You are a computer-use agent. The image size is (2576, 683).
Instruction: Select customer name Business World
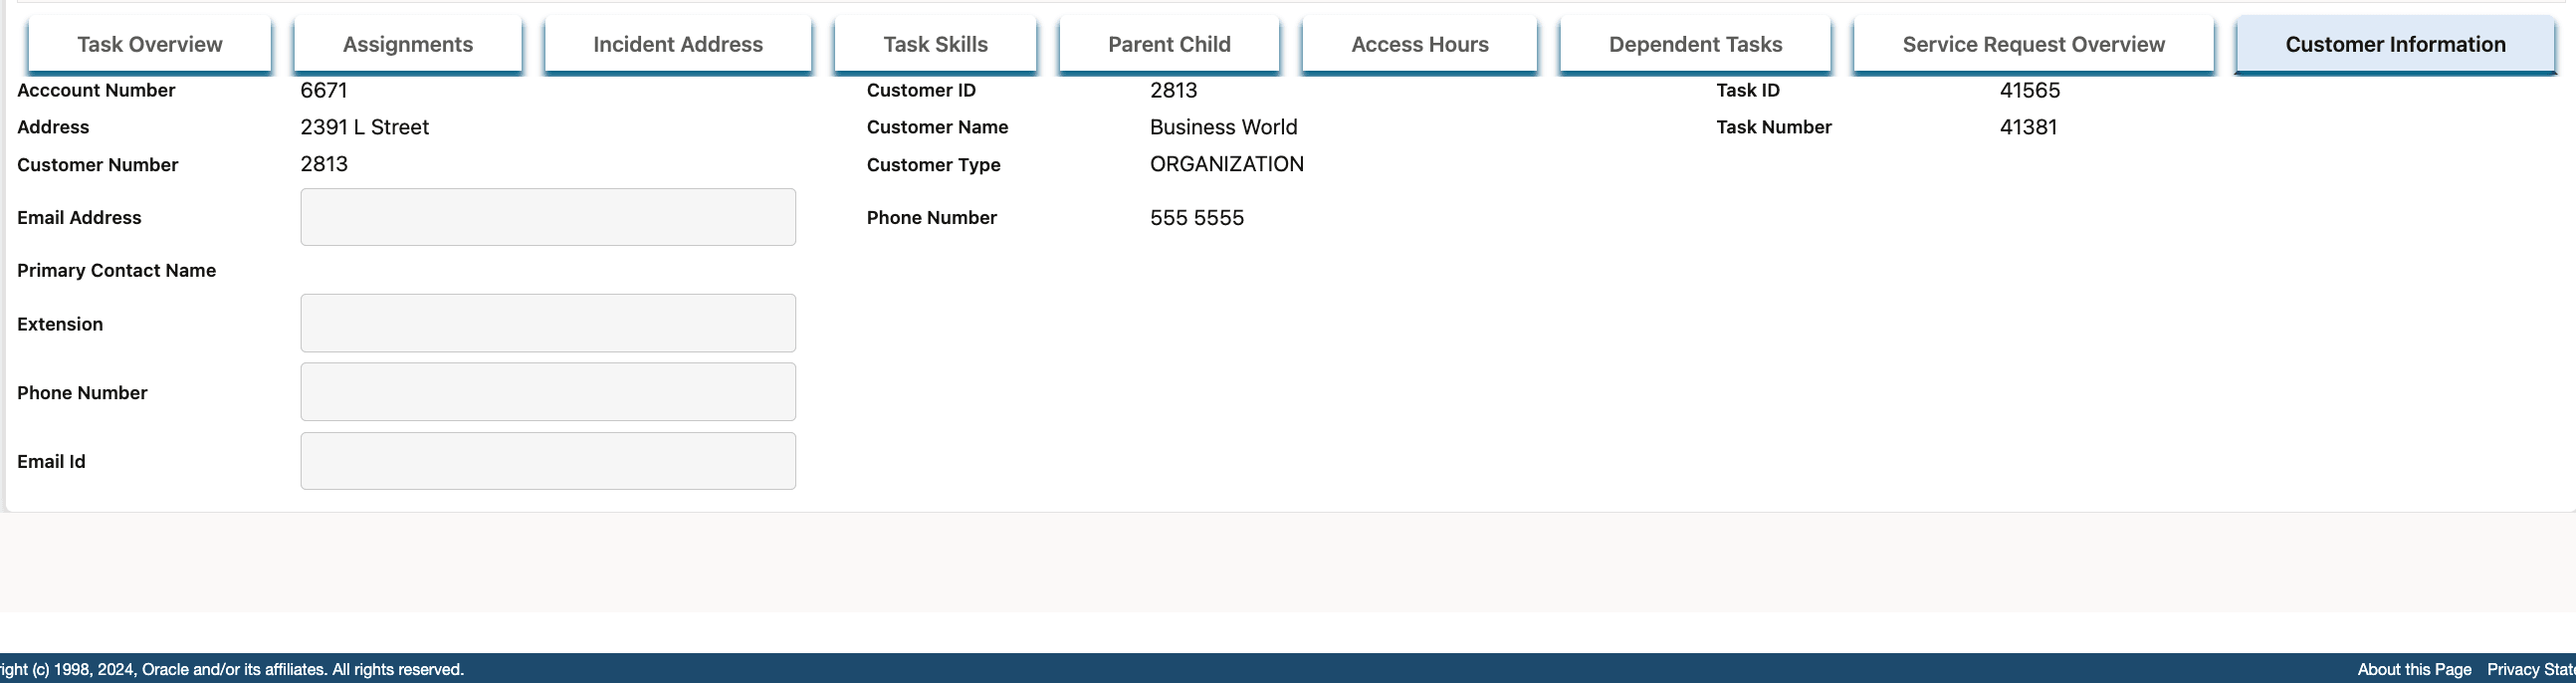point(1224,127)
